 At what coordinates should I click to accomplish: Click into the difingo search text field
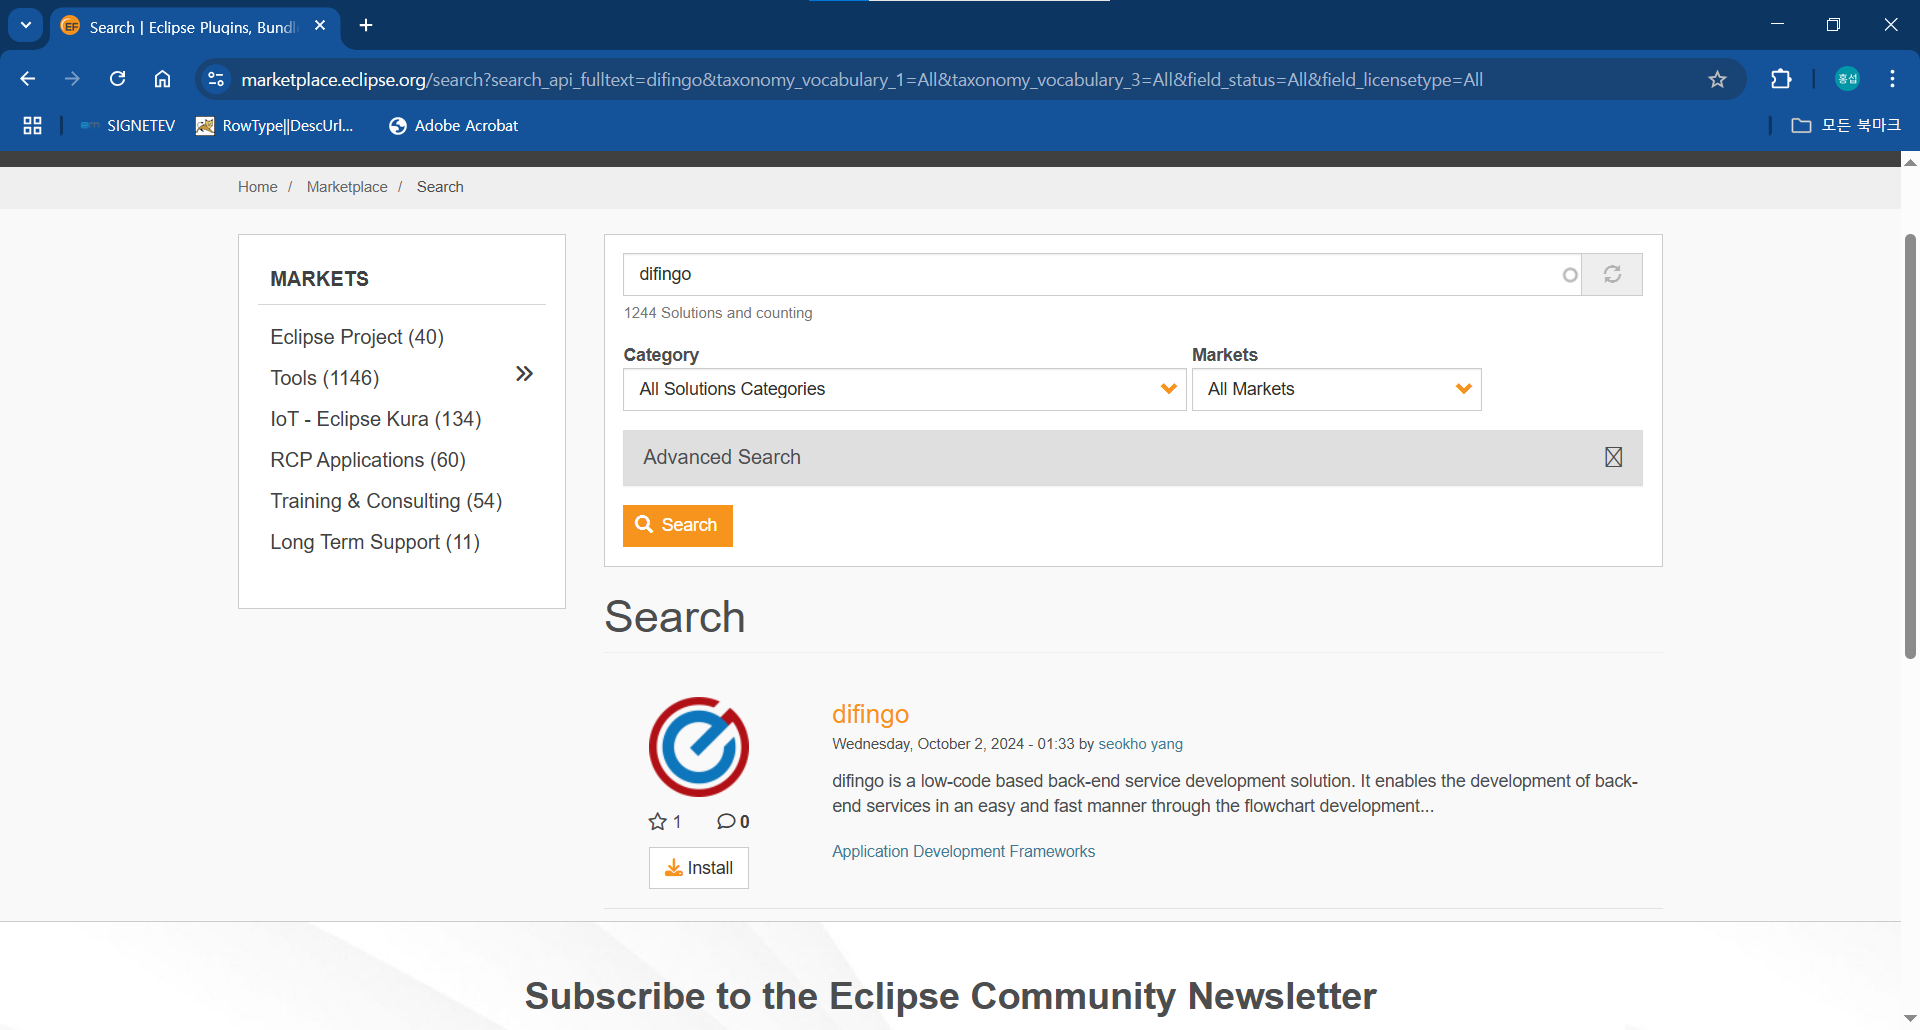[x=1090, y=275]
